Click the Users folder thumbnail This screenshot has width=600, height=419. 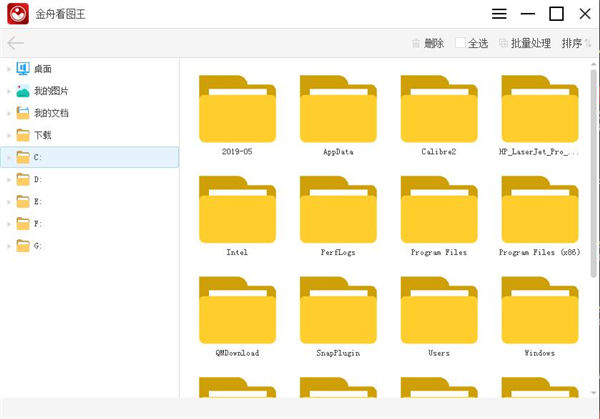438,309
